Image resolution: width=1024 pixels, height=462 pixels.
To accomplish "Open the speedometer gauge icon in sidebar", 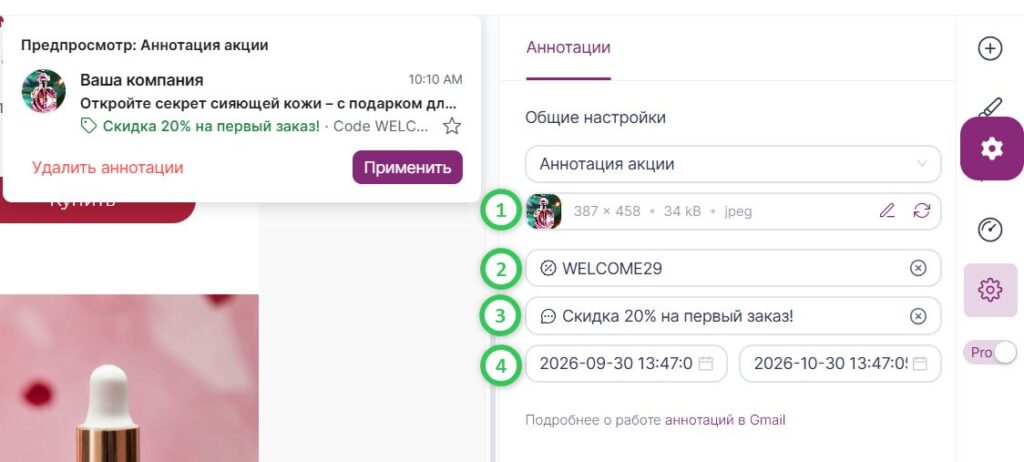I will [990, 230].
